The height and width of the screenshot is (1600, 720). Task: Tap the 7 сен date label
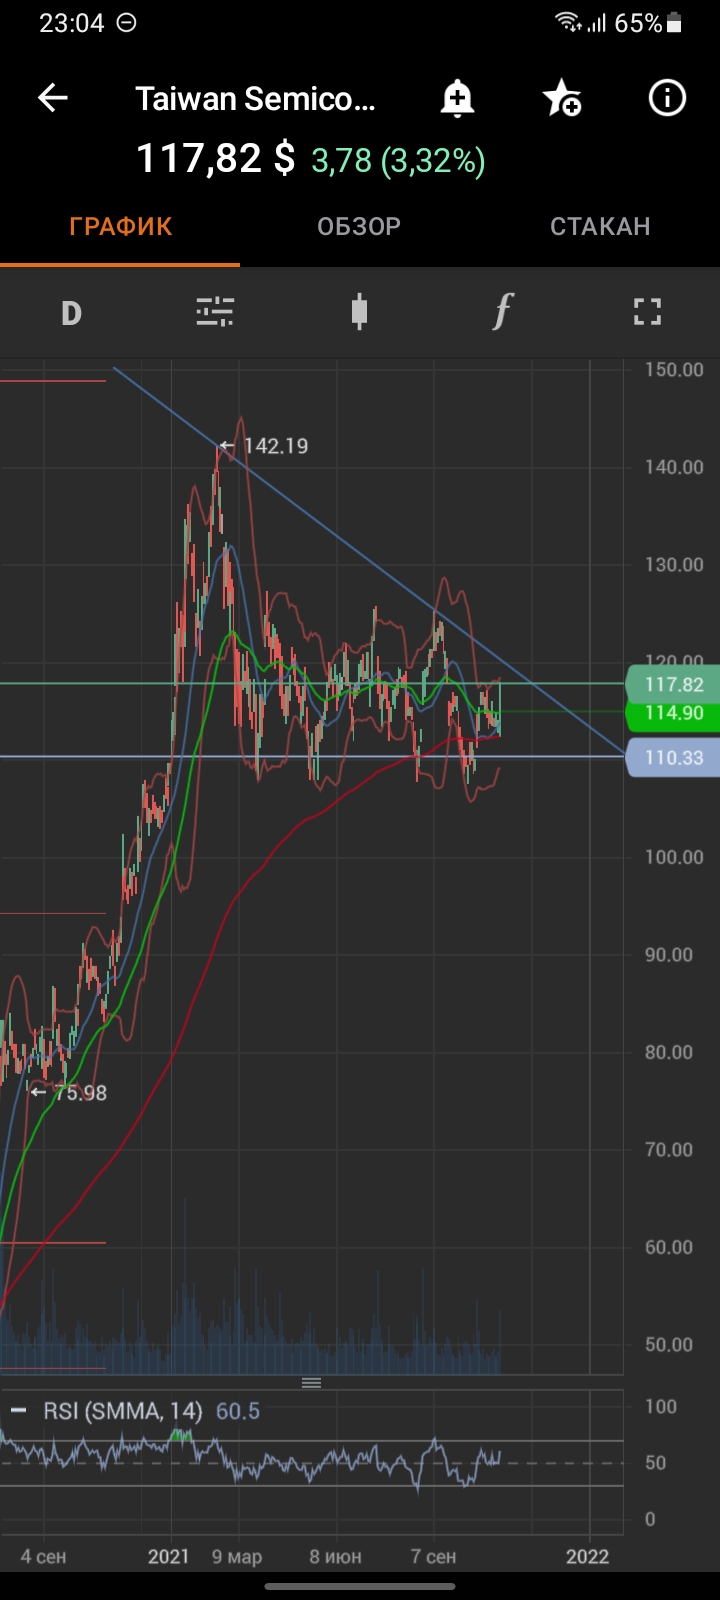click(433, 1557)
